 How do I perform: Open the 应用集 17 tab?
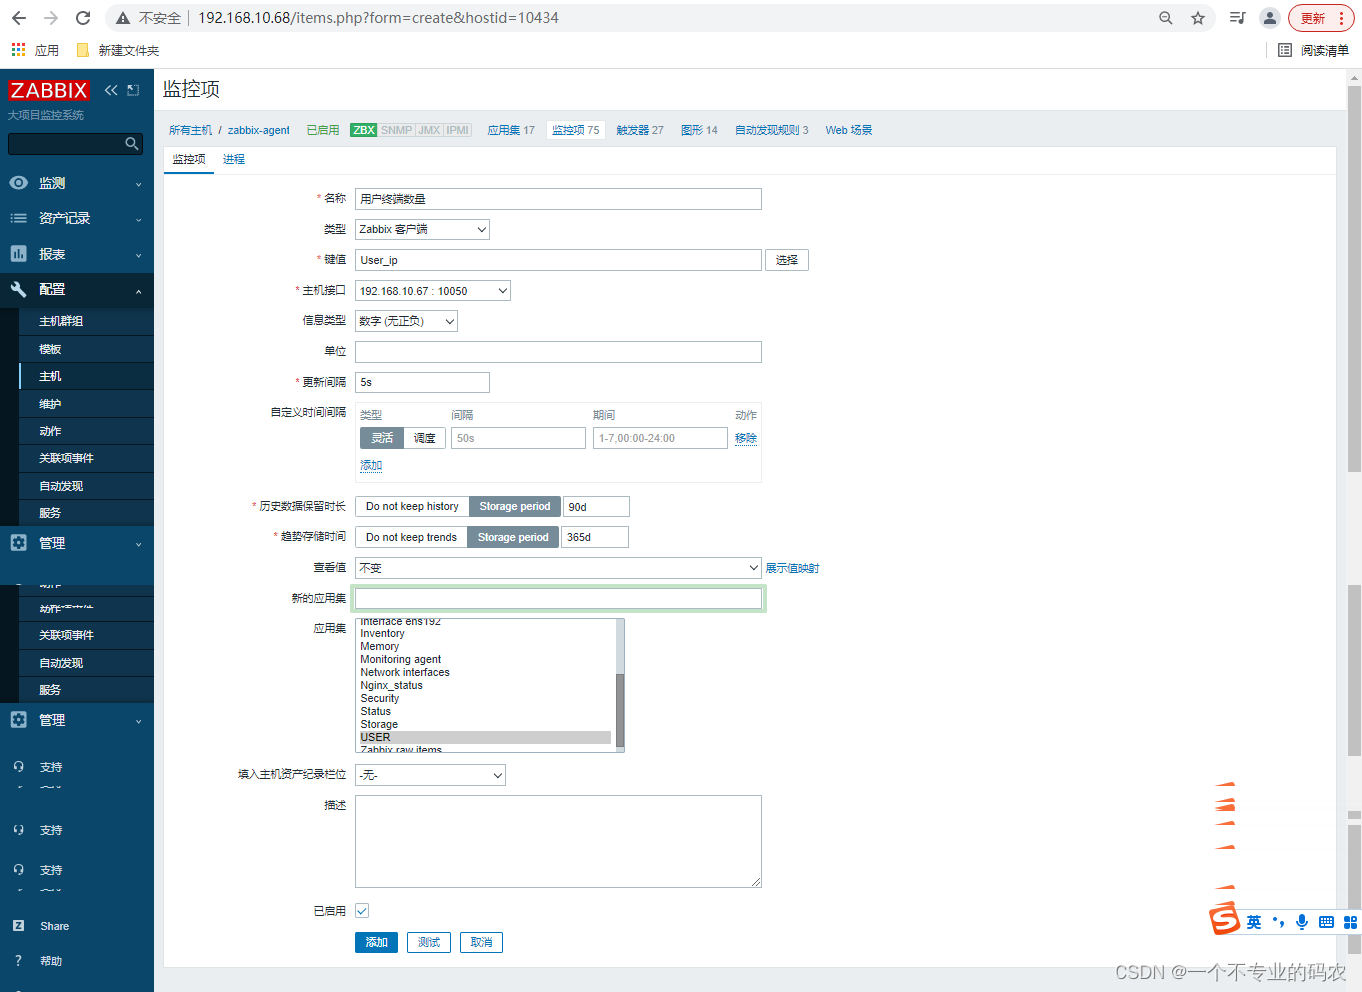point(511,130)
